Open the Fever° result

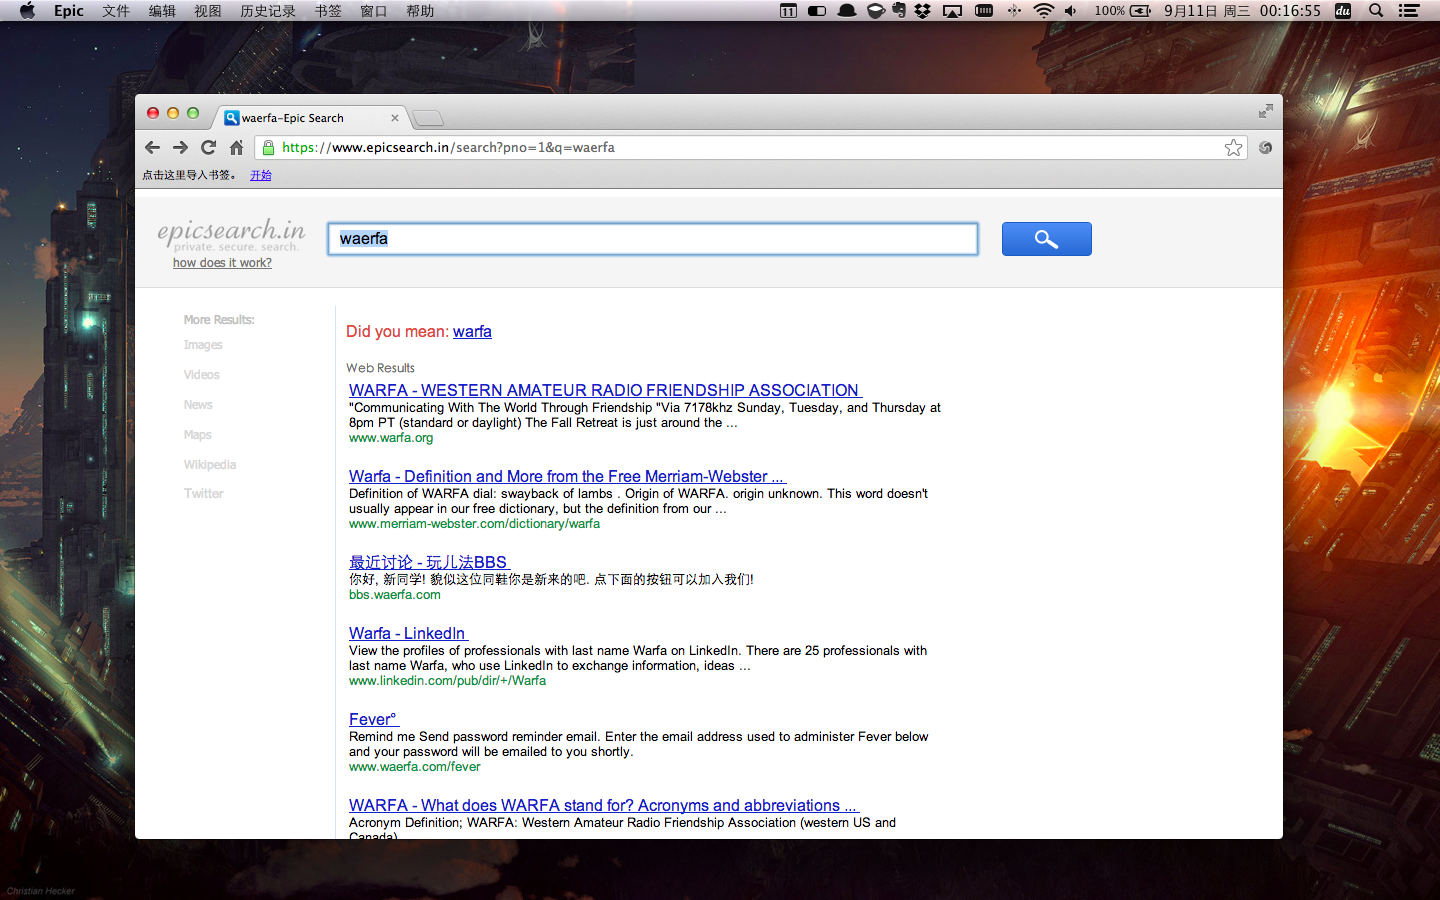(x=374, y=719)
